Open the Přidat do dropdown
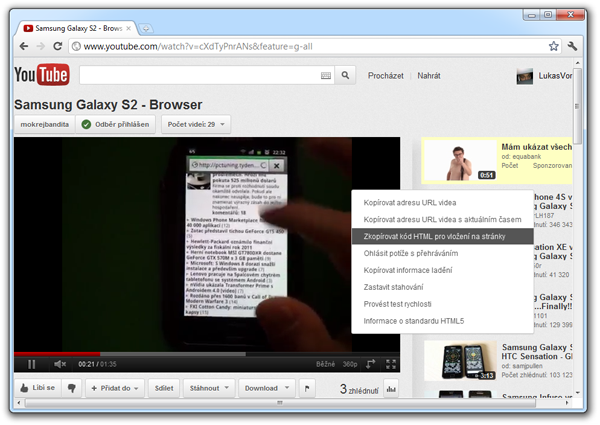This screenshot has height=425, width=600. tap(115, 388)
